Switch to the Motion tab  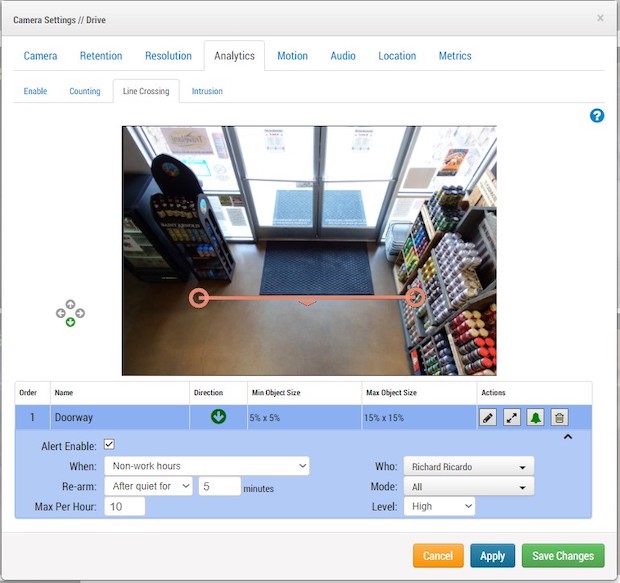[x=292, y=56]
